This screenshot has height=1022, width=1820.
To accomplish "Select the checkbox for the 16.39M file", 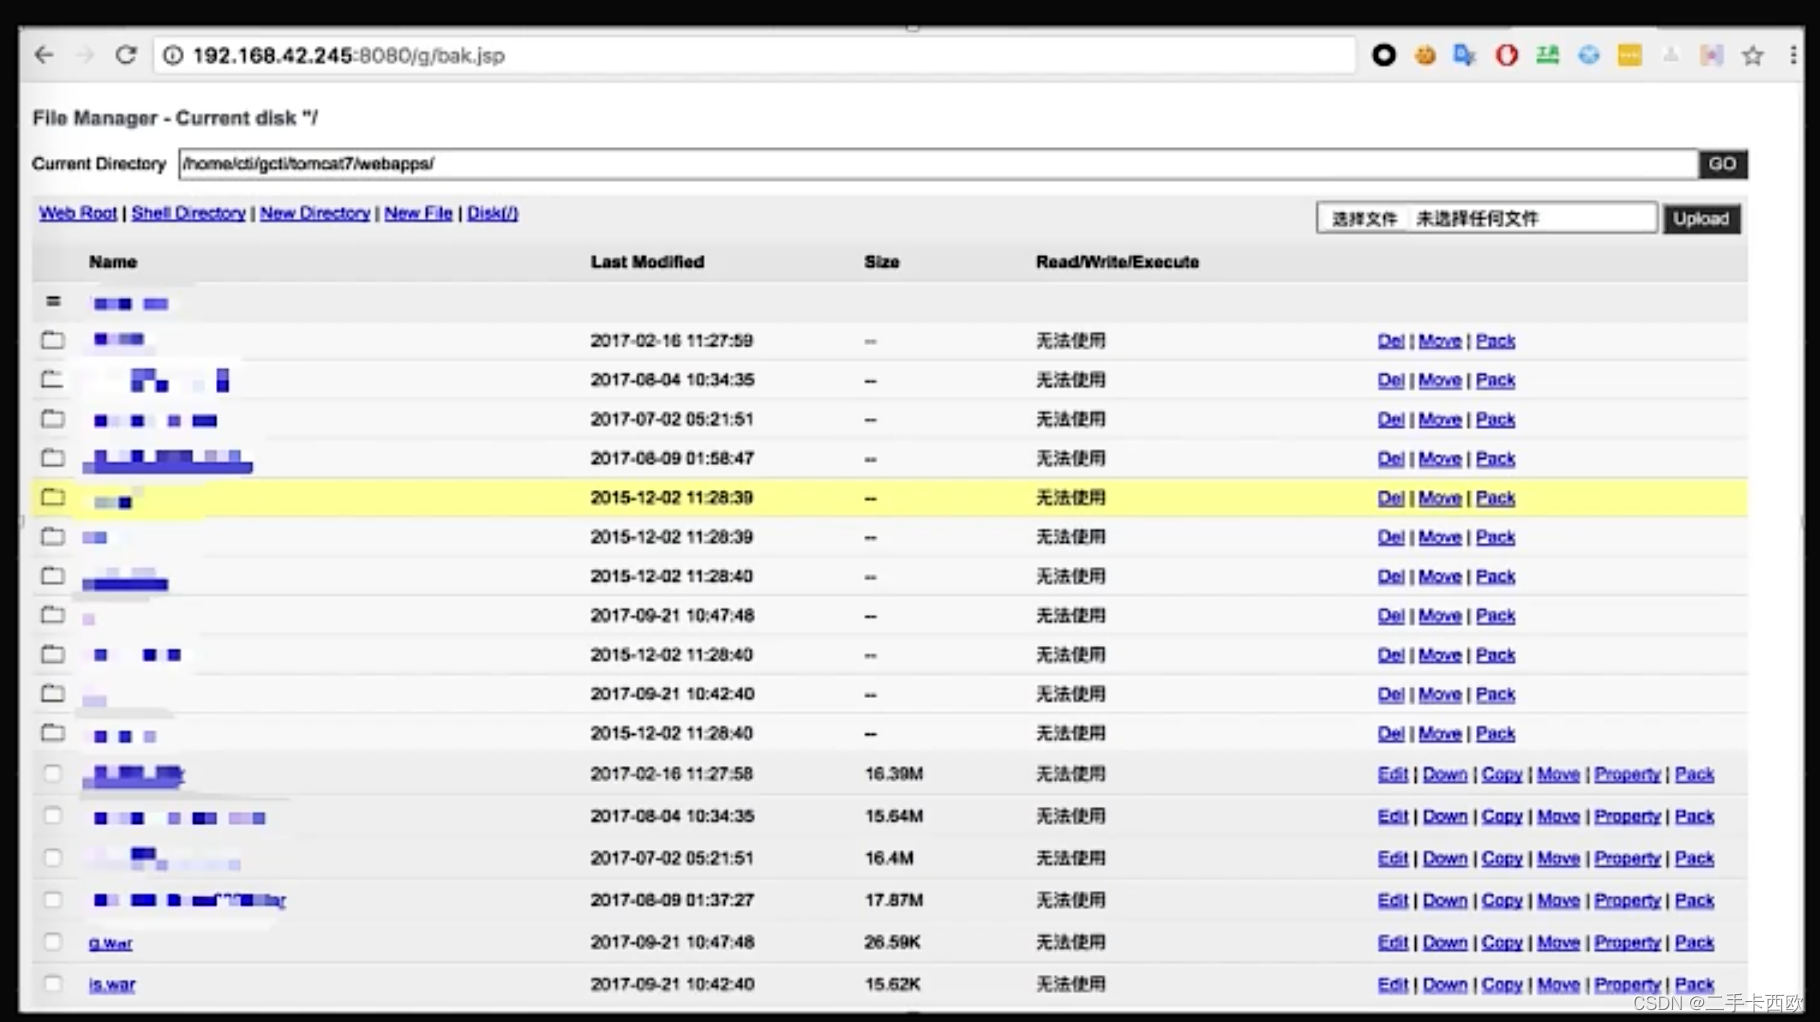I will (x=53, y=774).
